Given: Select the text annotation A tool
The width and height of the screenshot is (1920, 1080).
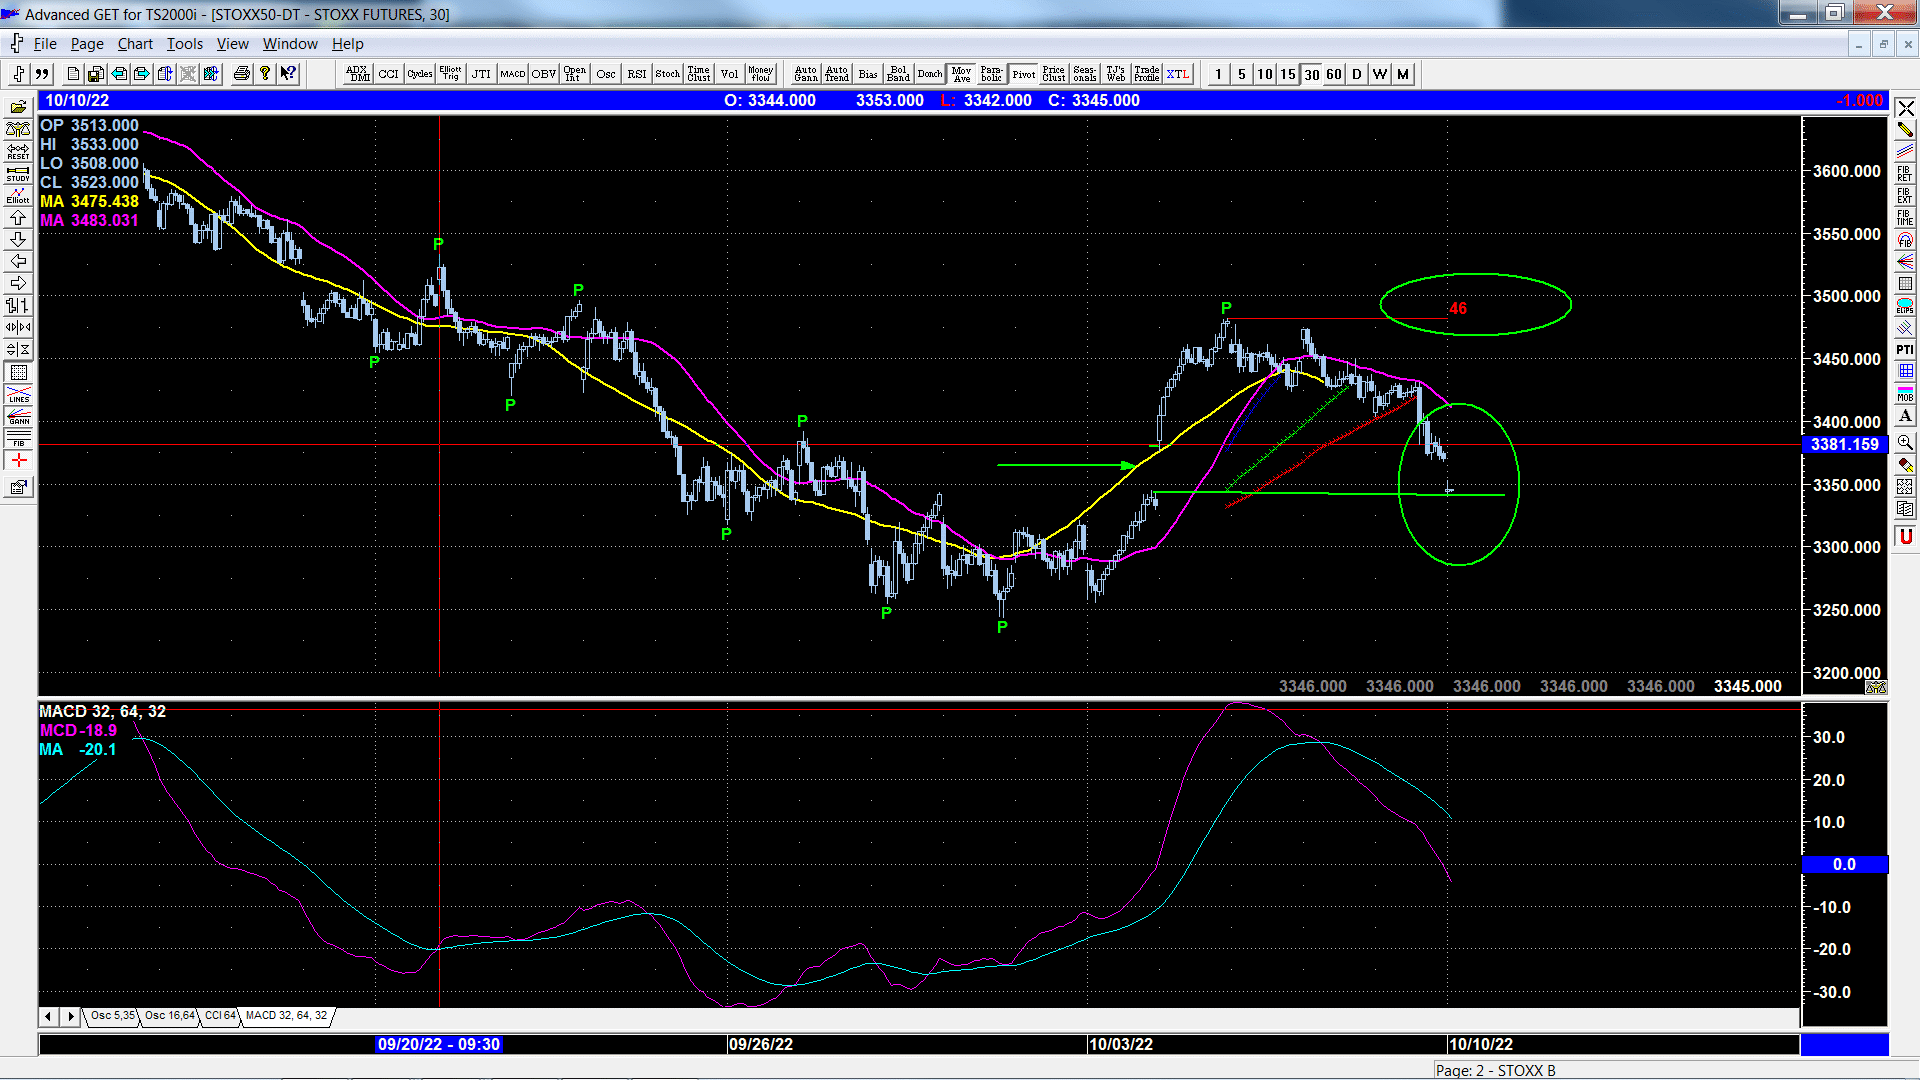Looking at the screenshot, I should [1905, 415].
